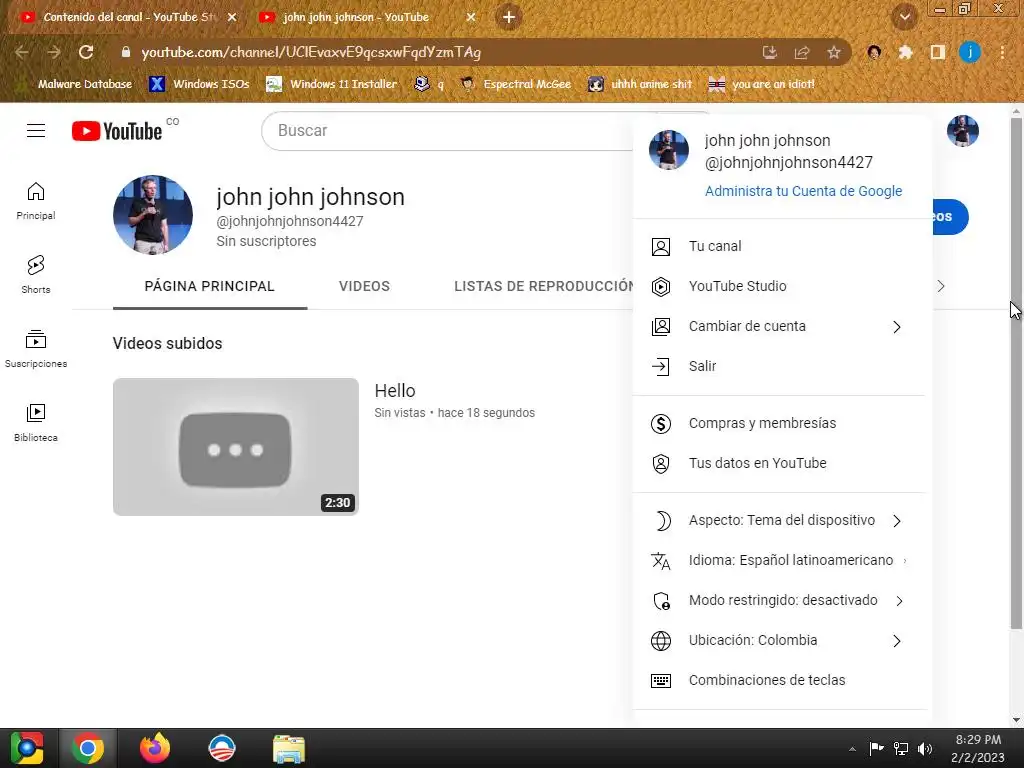
Task: Open the Hello video title
Action: [394, 391]
